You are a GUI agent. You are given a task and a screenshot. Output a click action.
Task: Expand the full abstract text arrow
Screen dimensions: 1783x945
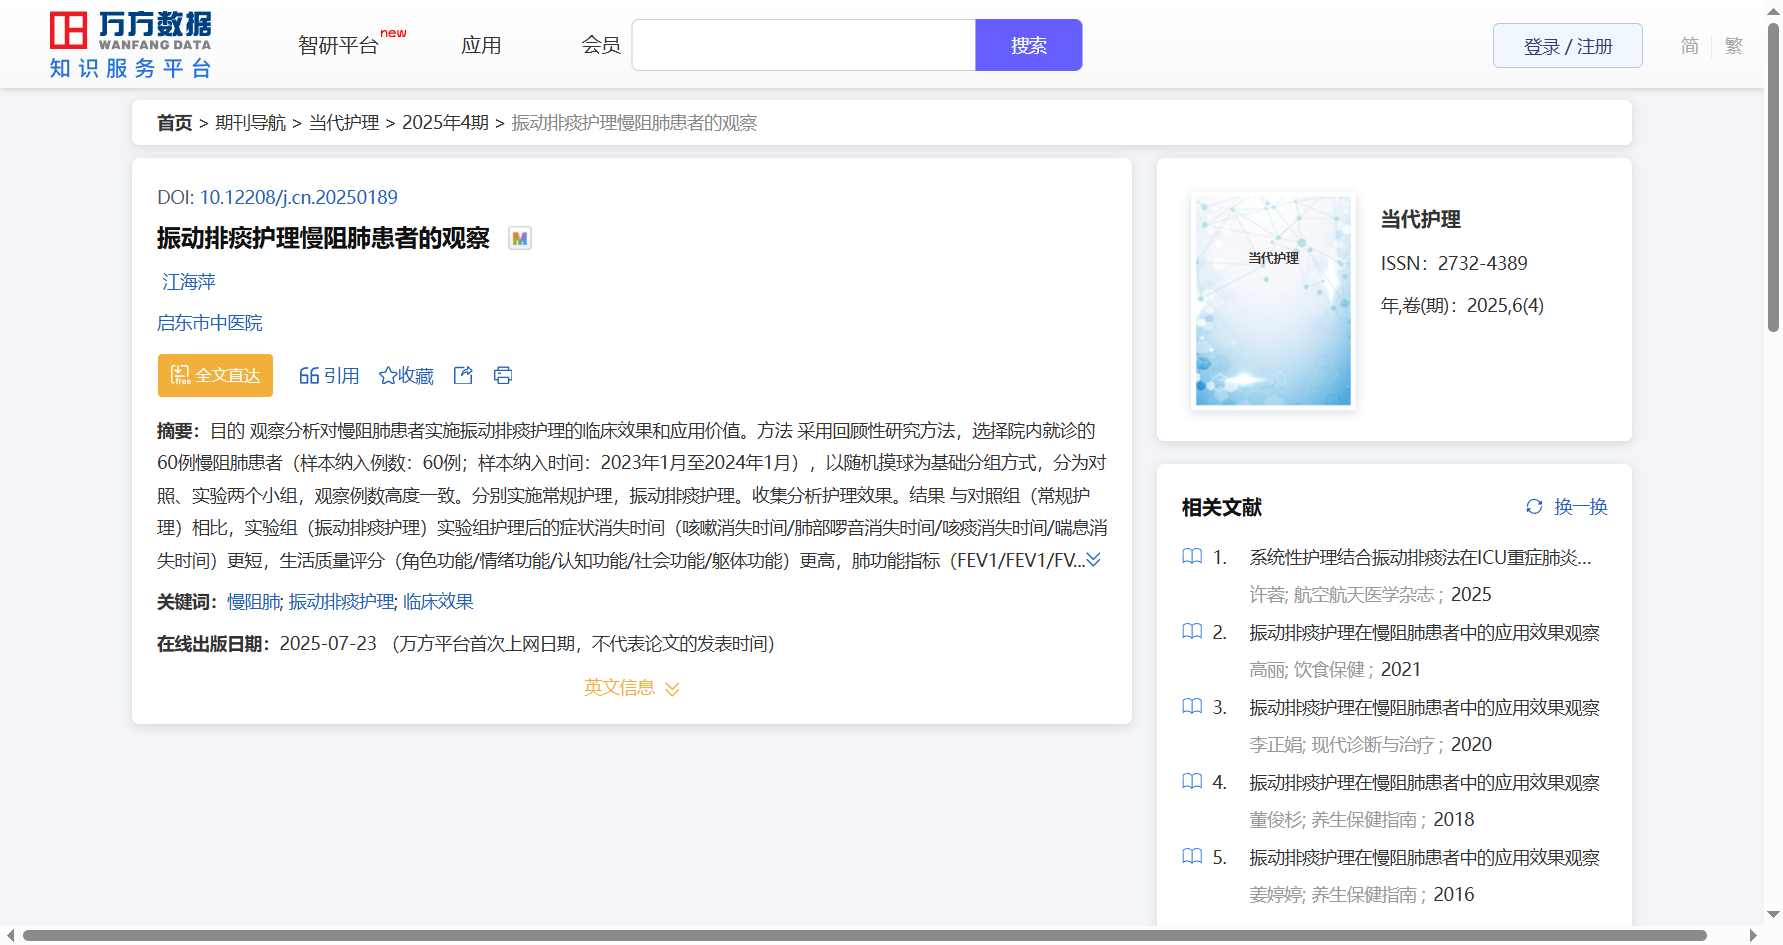[x=1094, y=560]
